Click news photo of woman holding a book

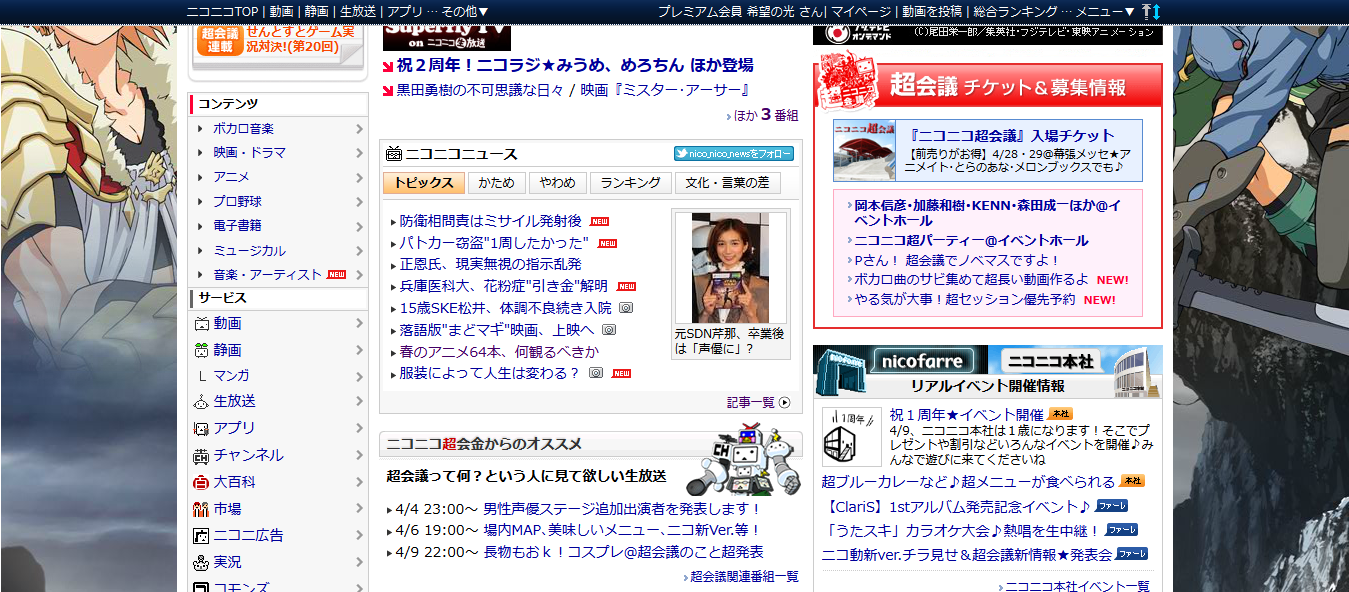coord(730,267)
